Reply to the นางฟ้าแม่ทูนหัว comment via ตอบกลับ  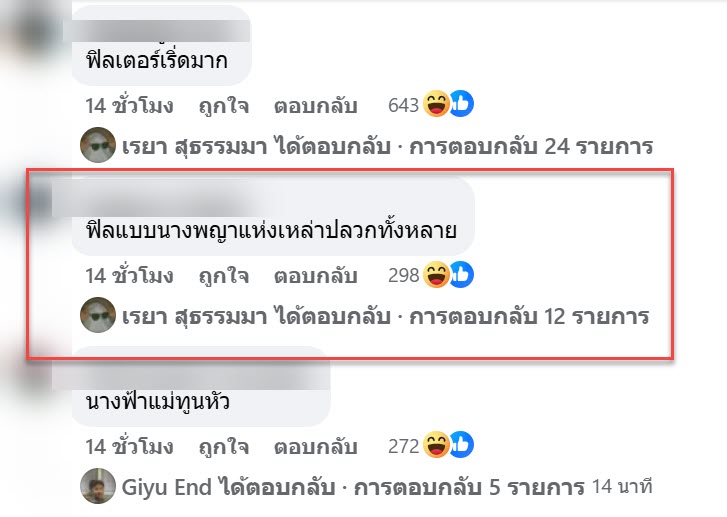coord(315,447)
